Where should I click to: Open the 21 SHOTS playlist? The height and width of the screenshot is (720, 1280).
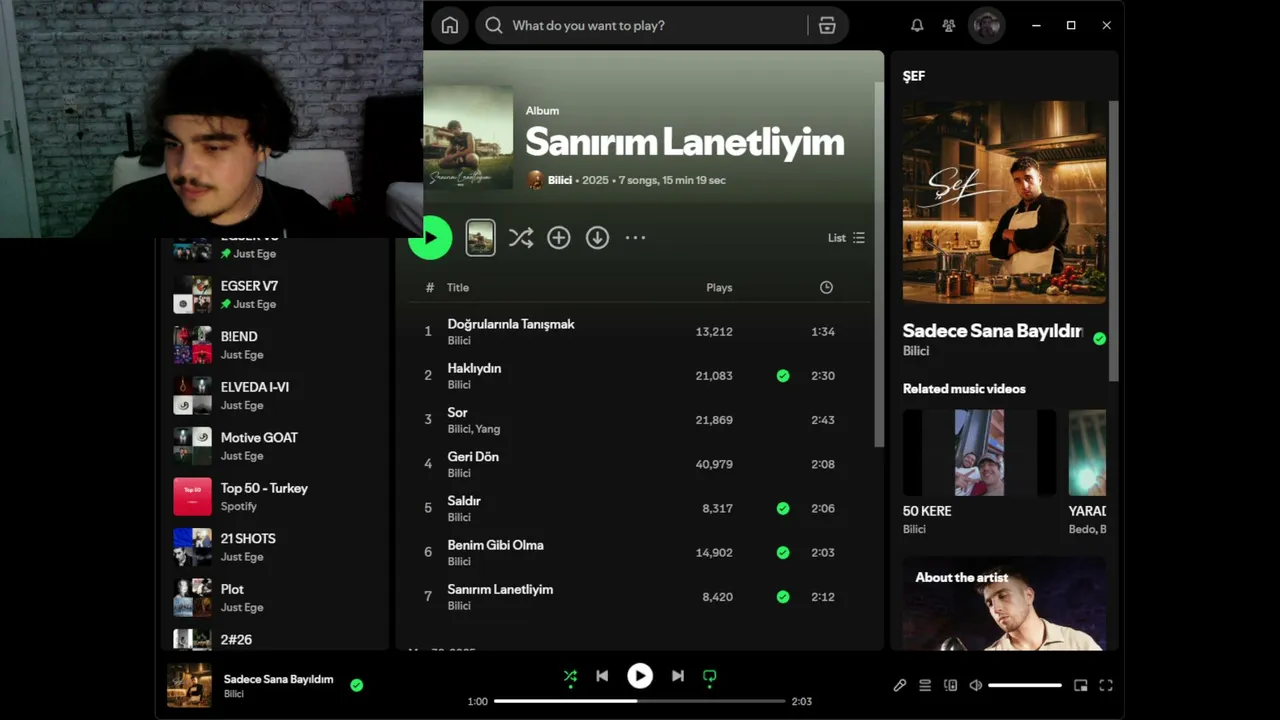275,547
